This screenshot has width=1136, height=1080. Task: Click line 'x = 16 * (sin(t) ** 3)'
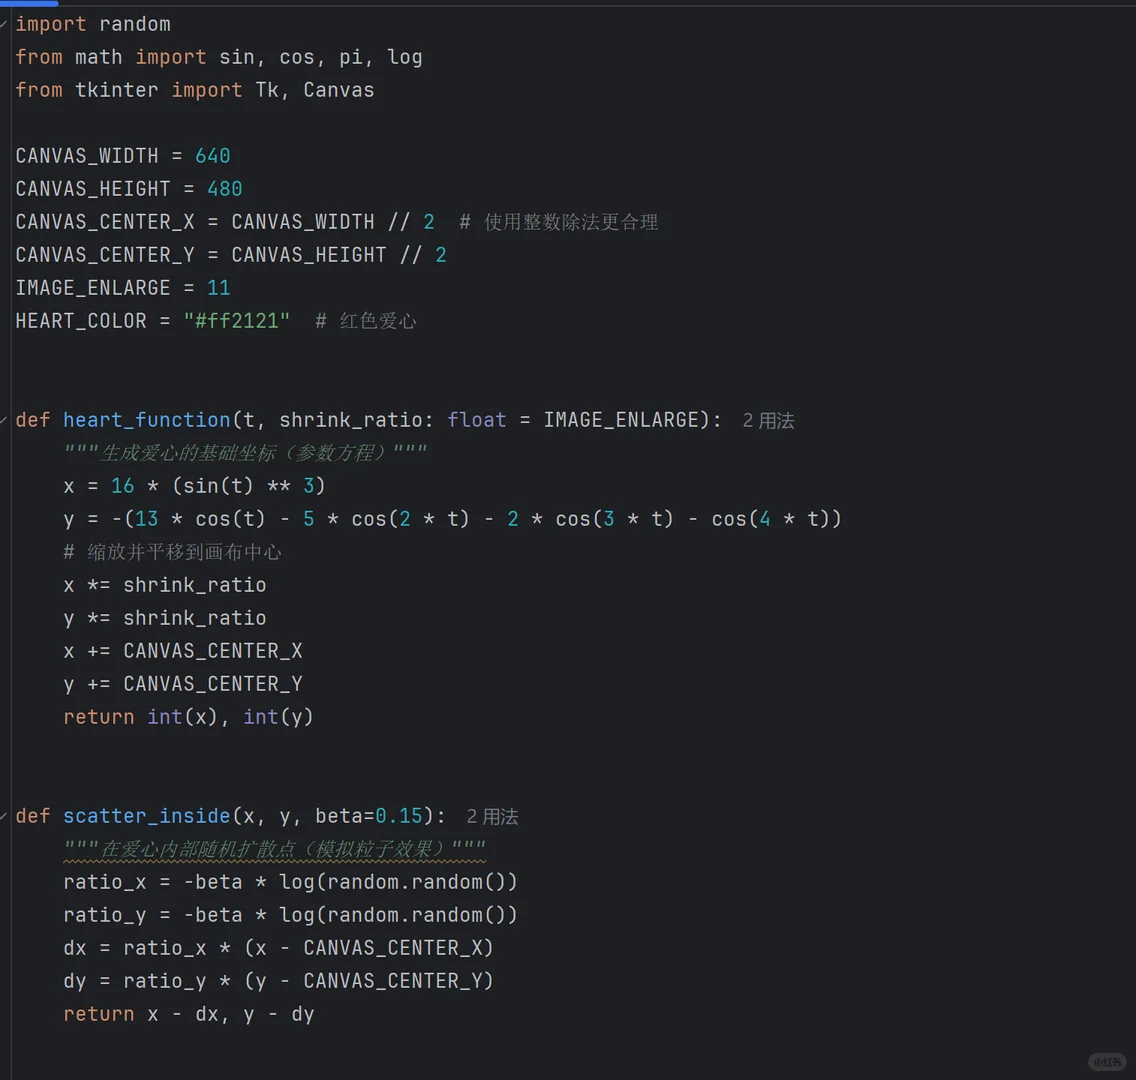tap(194, 486)
